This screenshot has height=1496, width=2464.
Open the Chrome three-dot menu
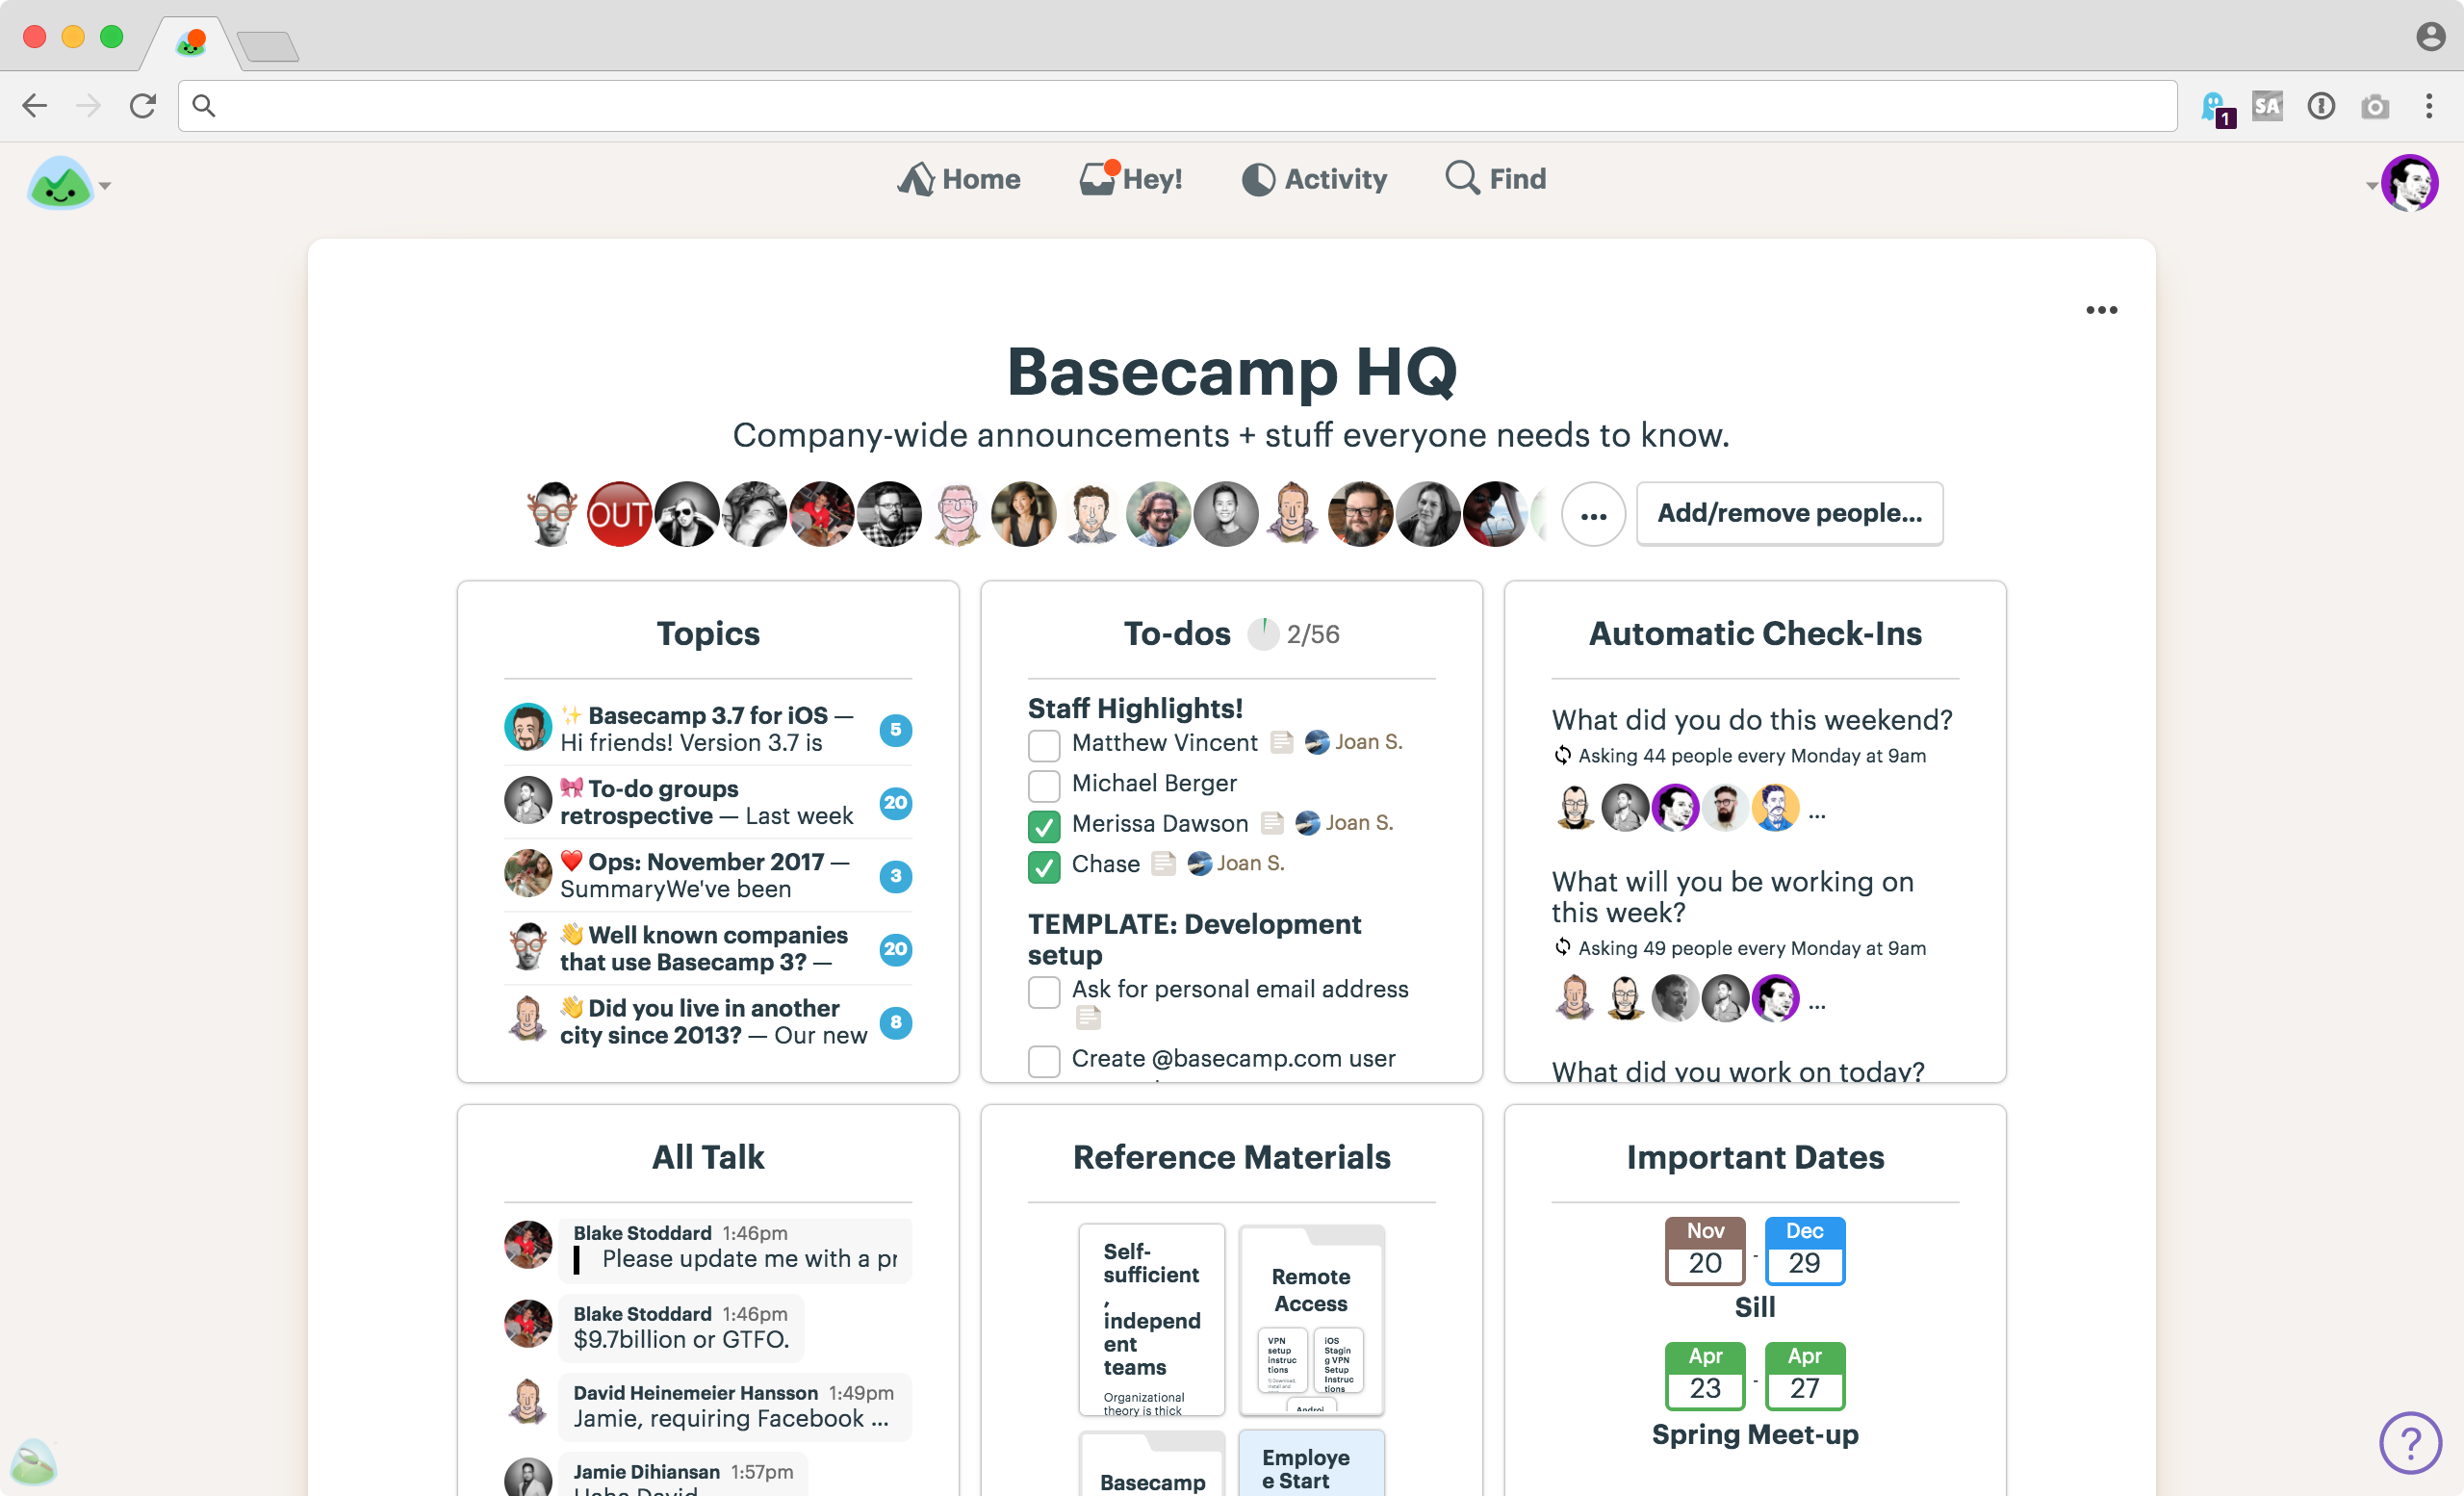[x=2429, y=105]
